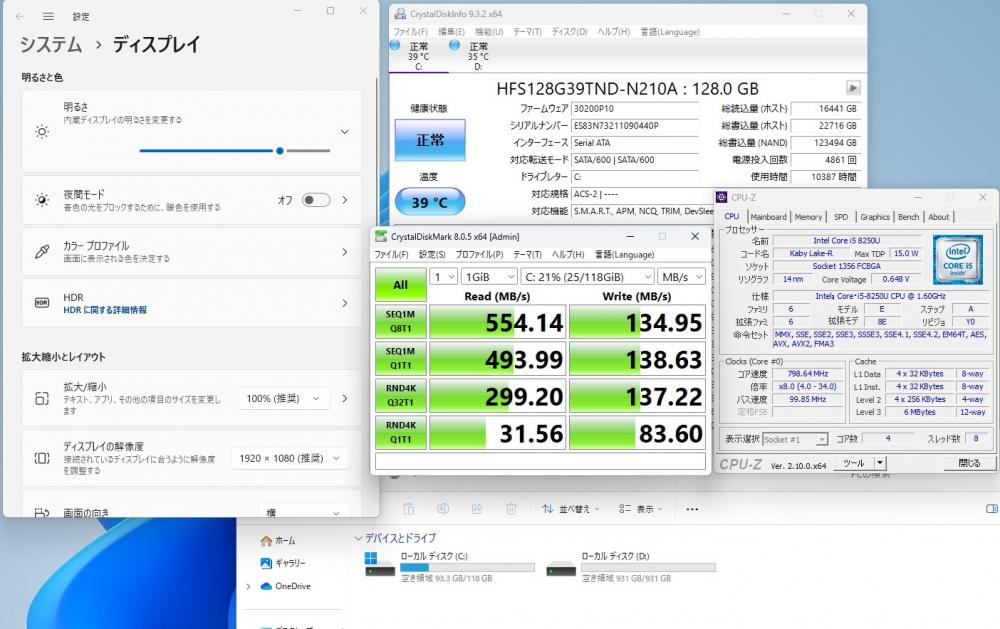
Task: Open the ディスク(D) menu in CrystalDiskInfo
Action: tap(569, 32)
